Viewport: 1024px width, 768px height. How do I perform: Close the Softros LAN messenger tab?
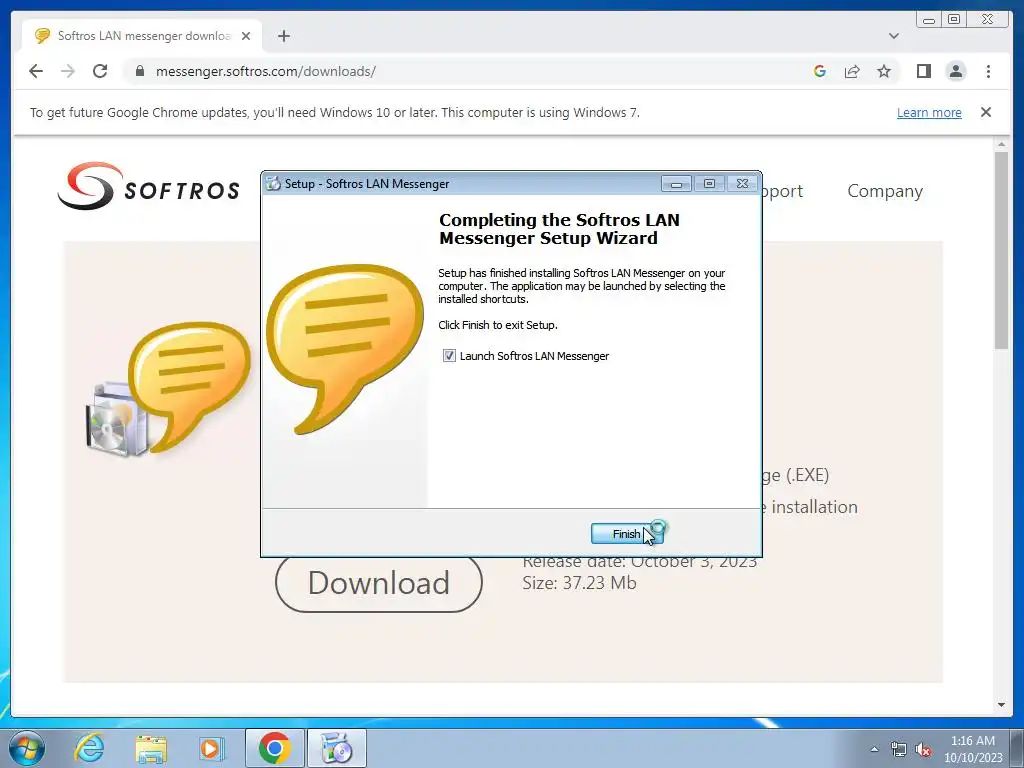[x=246, y=36]
